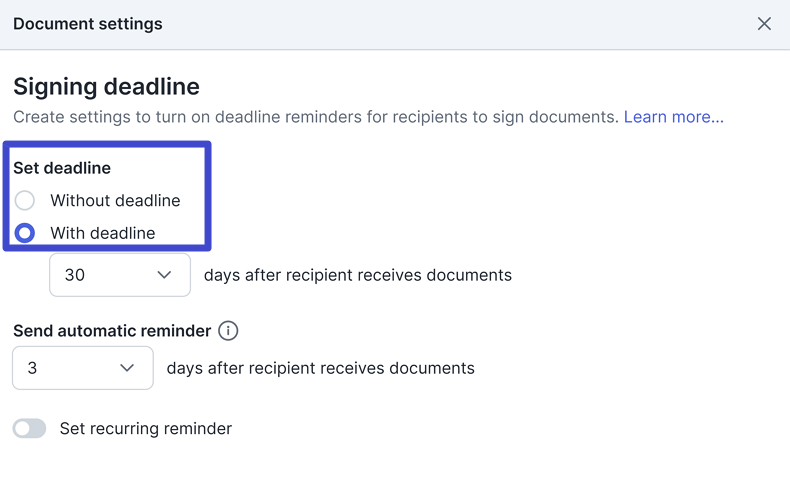Click the days text beside the 30 dropdown
Image resolution: width=790 pixels, height=477 pixels.
click(357, 275)
